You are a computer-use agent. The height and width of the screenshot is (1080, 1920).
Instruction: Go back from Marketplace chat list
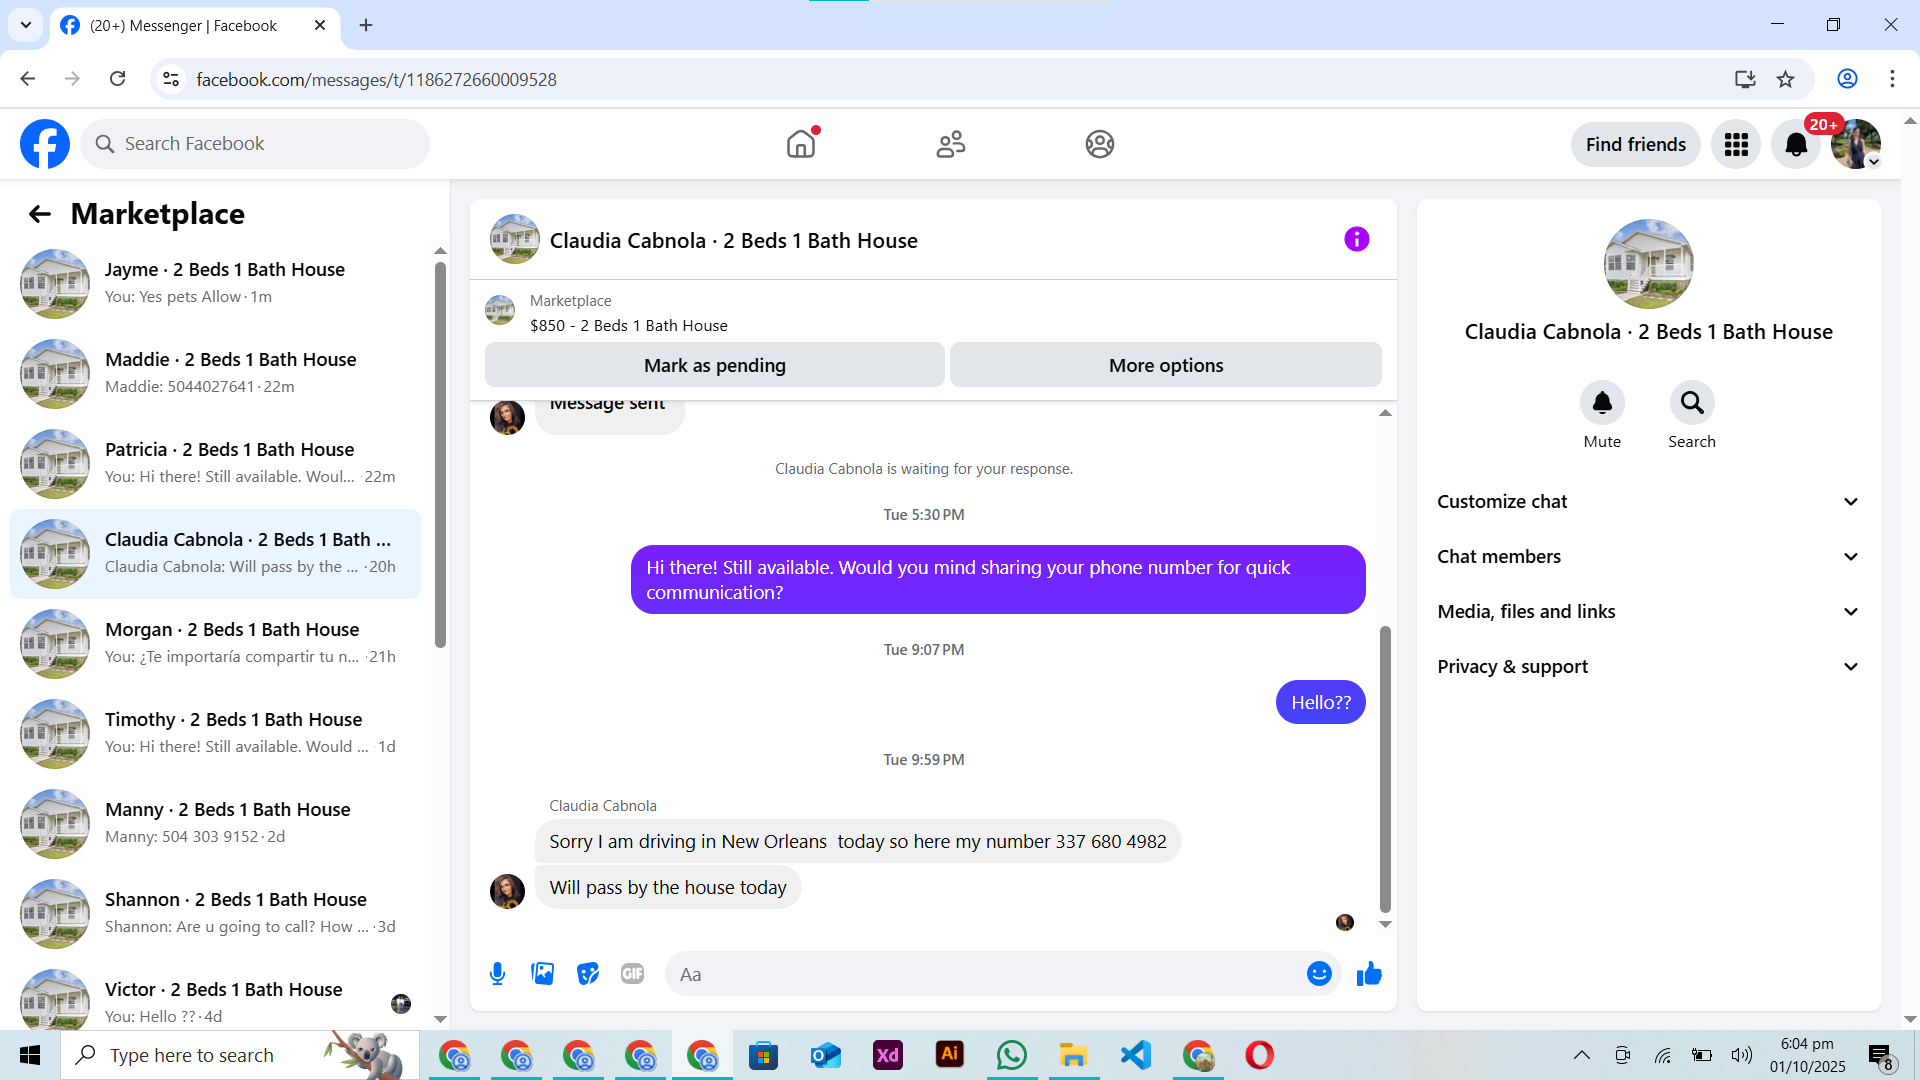coord(40,214)
